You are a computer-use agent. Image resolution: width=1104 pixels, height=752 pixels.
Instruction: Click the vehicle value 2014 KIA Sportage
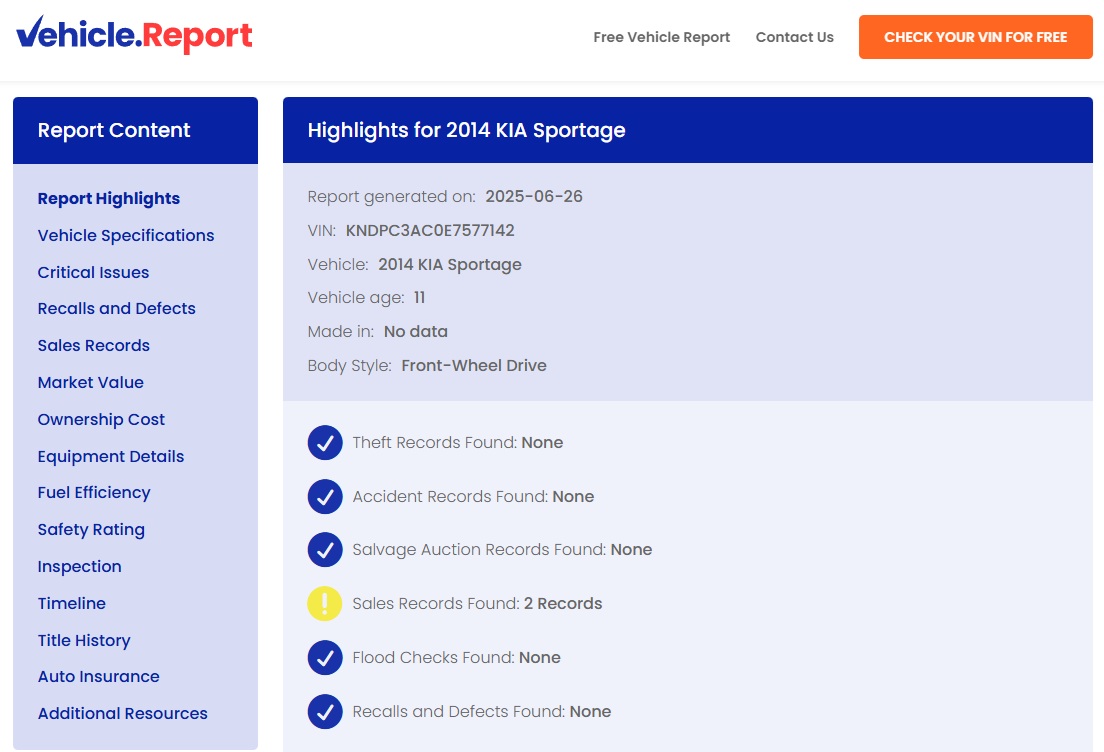point(450,265)
